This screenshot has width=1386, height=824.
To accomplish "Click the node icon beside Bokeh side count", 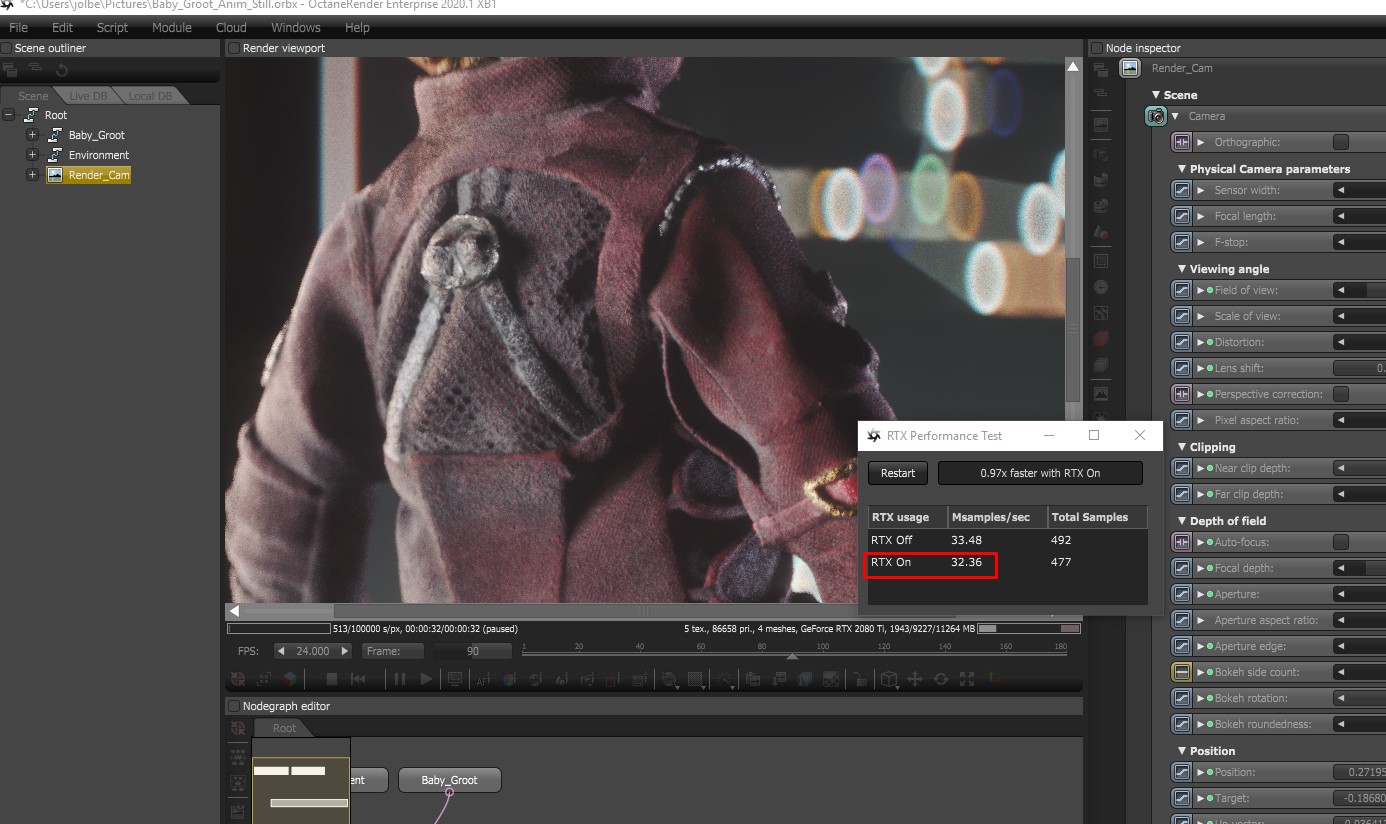I will pos(1181,672).
